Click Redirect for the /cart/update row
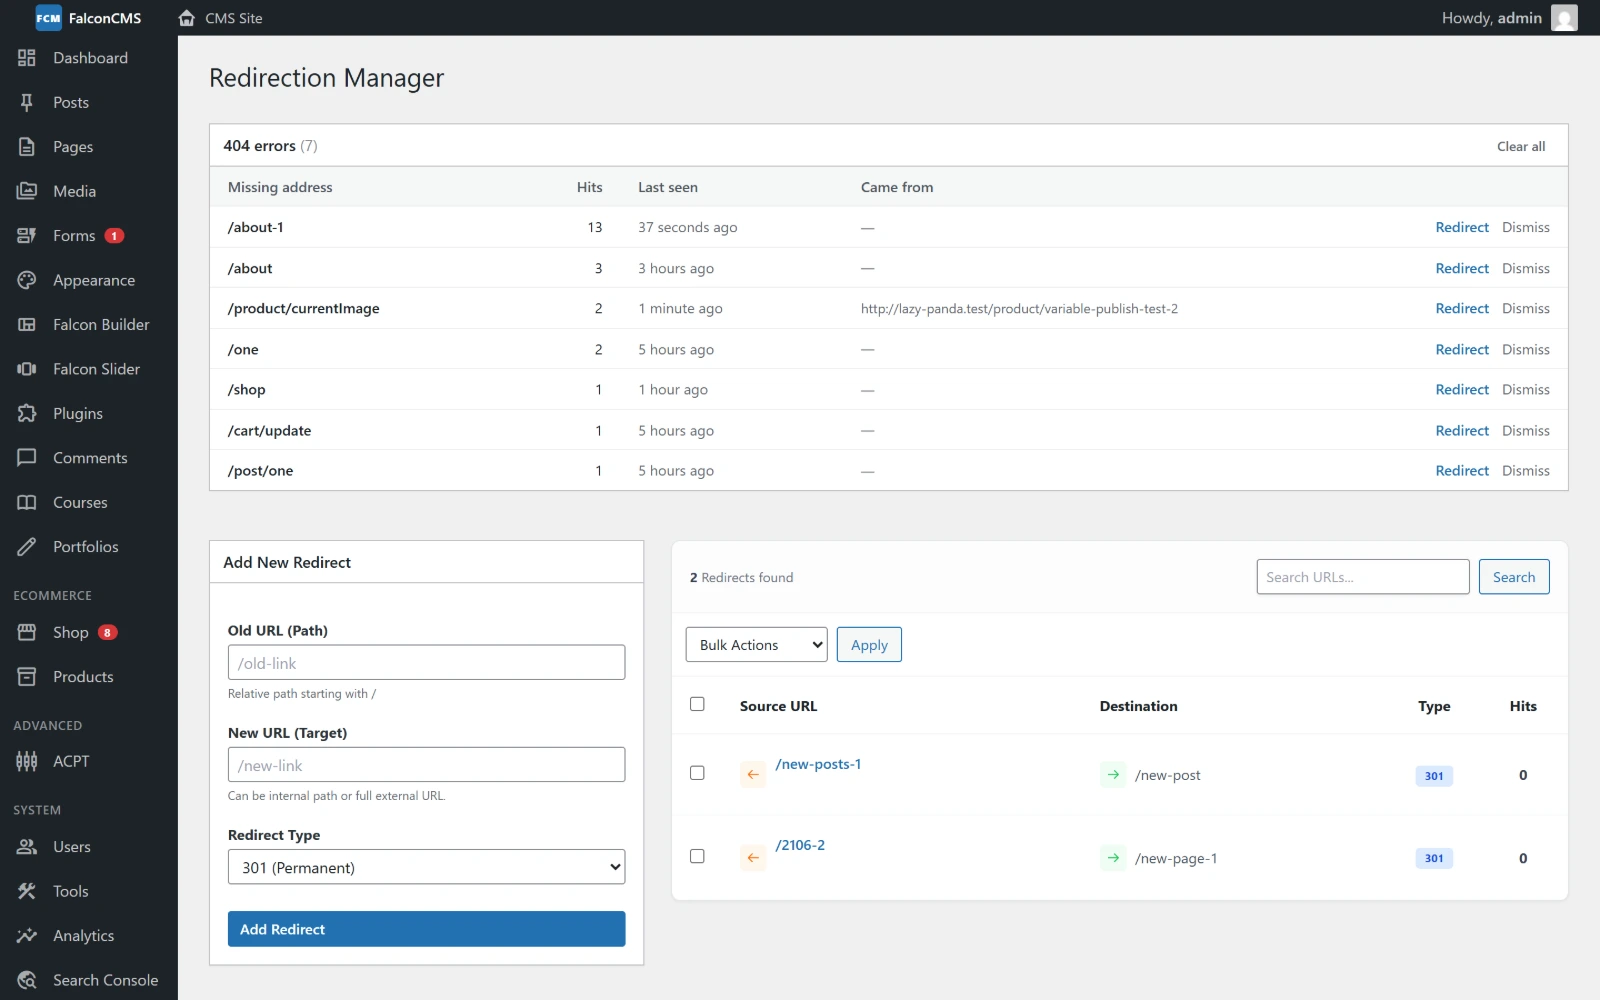The image size is (1600, 1000). coord(1462,430)
